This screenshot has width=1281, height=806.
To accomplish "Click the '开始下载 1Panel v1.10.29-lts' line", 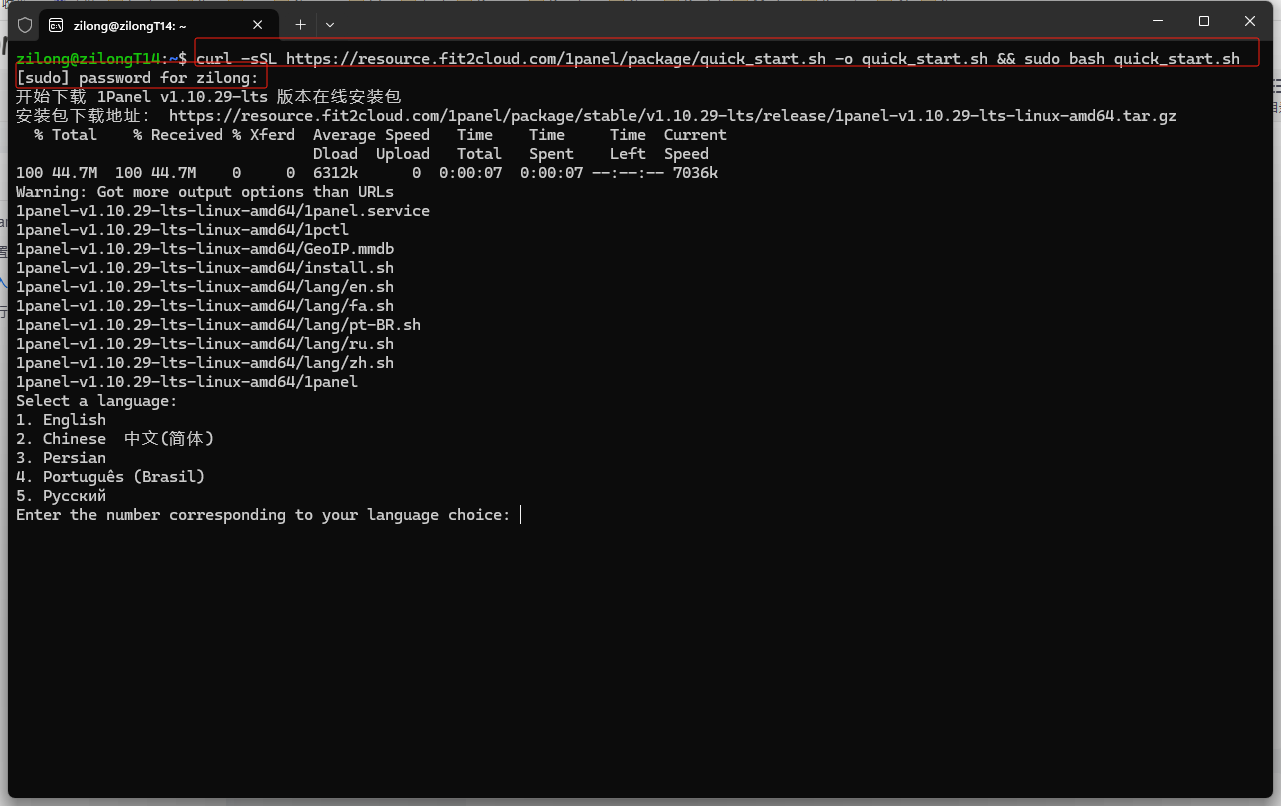I will [208, 97].
